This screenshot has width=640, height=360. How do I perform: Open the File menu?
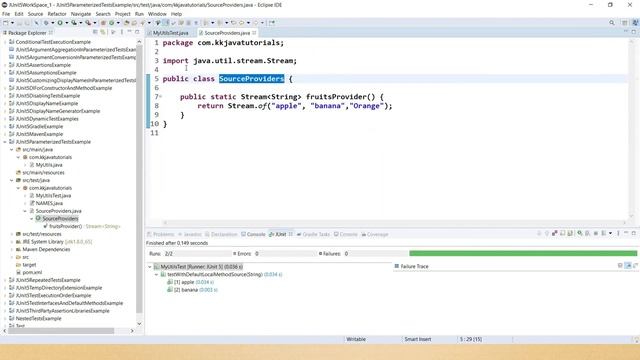pyautogui.click(x=6, y=14)
